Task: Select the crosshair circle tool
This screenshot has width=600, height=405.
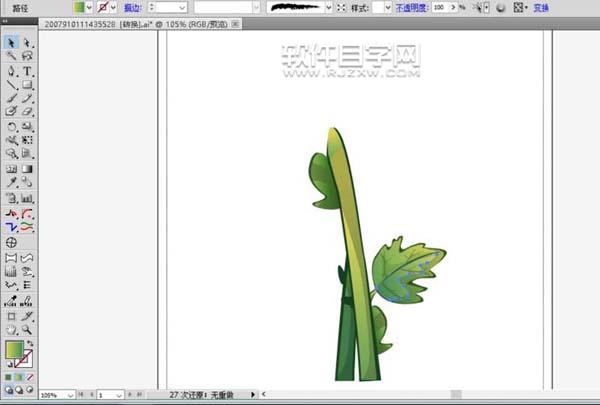Action: click(11, 242)
